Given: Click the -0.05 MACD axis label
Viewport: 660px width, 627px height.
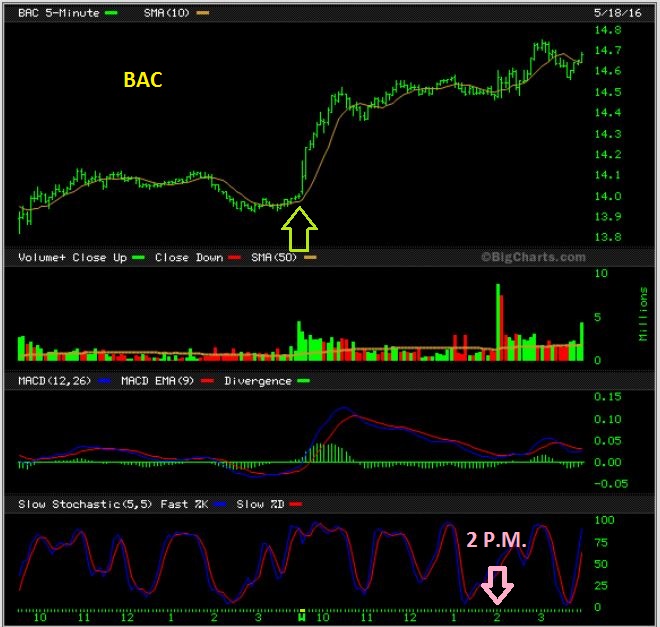Looking at the screenshot, I should (611, 484).
